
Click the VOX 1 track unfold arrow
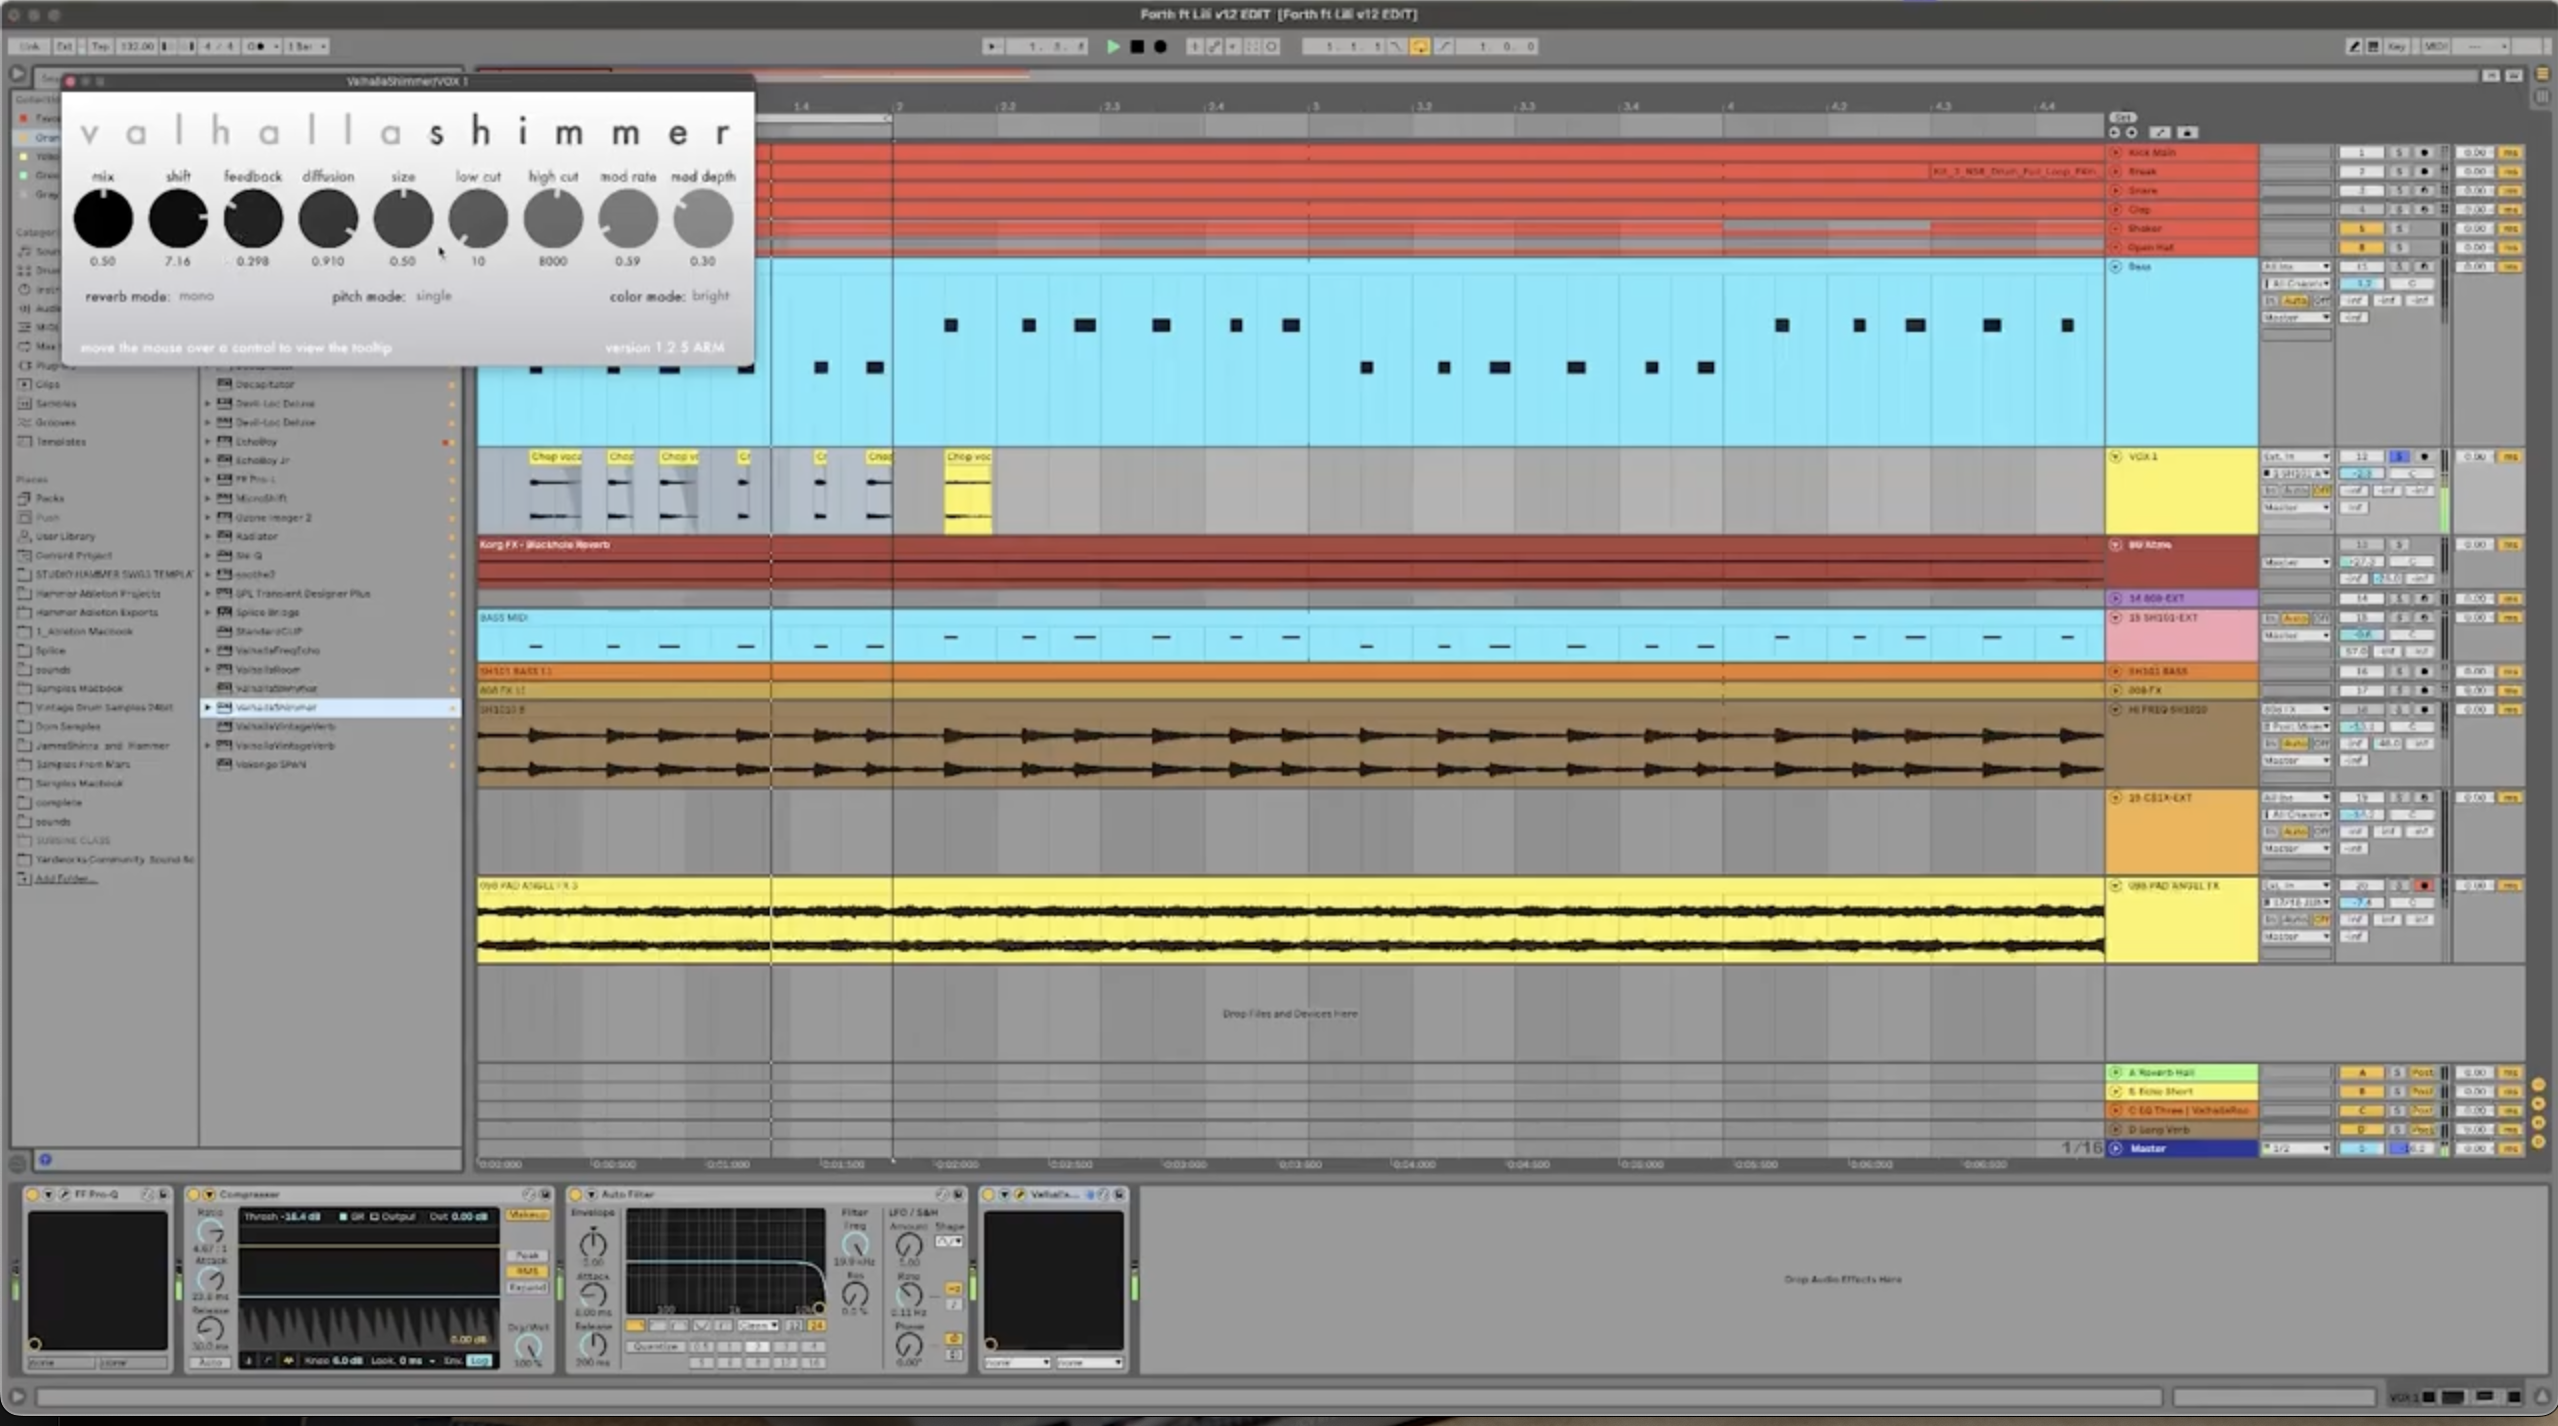(2116, 457)
